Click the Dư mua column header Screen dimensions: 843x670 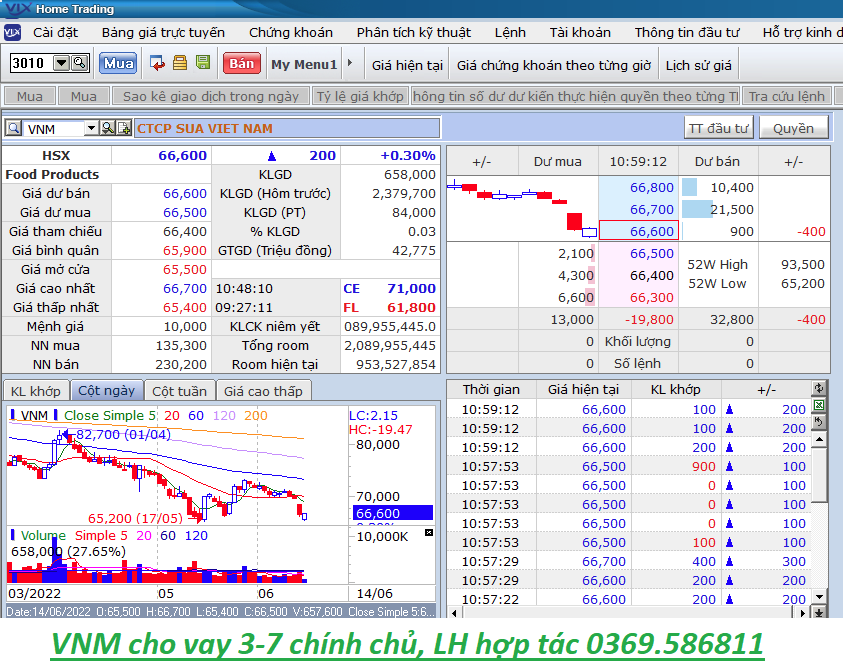(x=558, y=161)
